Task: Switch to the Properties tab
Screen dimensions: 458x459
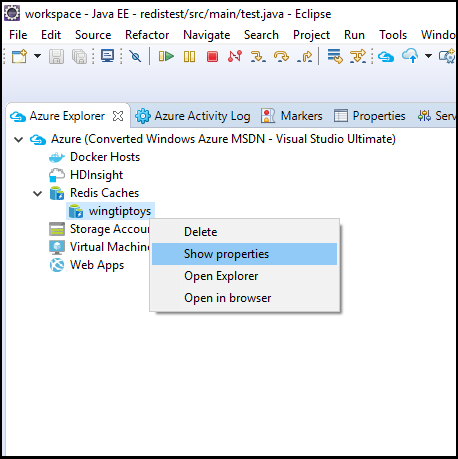Action: (x=370, y=116)
